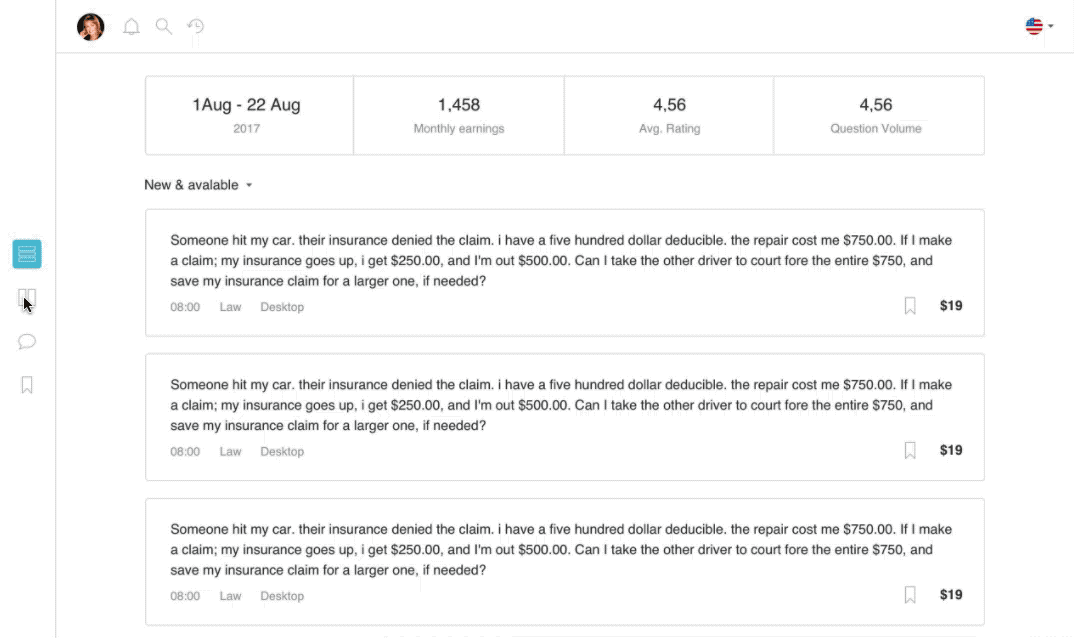The image size is (1074, 638).
Task: Click the Desktop tag on the second question
Action: click(282, 452)
